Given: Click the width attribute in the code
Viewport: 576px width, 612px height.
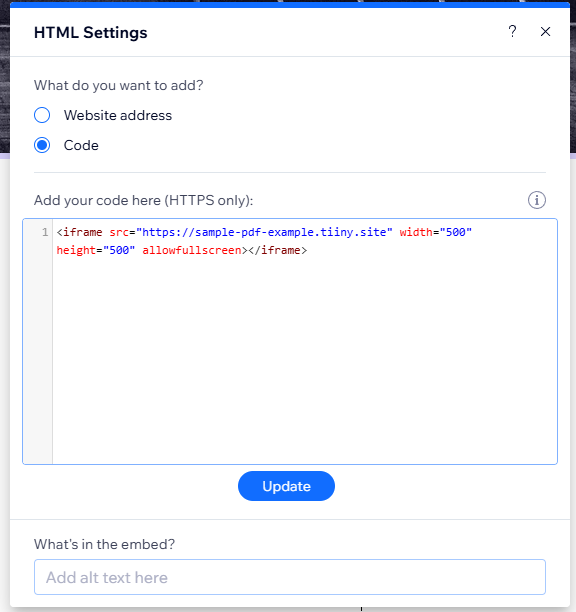Looking at the screenshot, I should click(416, 232).
